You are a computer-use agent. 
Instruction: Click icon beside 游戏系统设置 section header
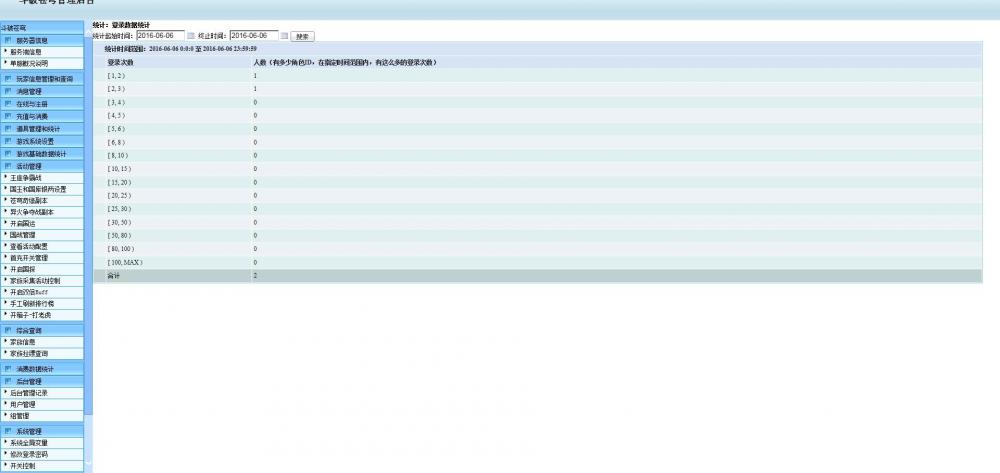8,141
